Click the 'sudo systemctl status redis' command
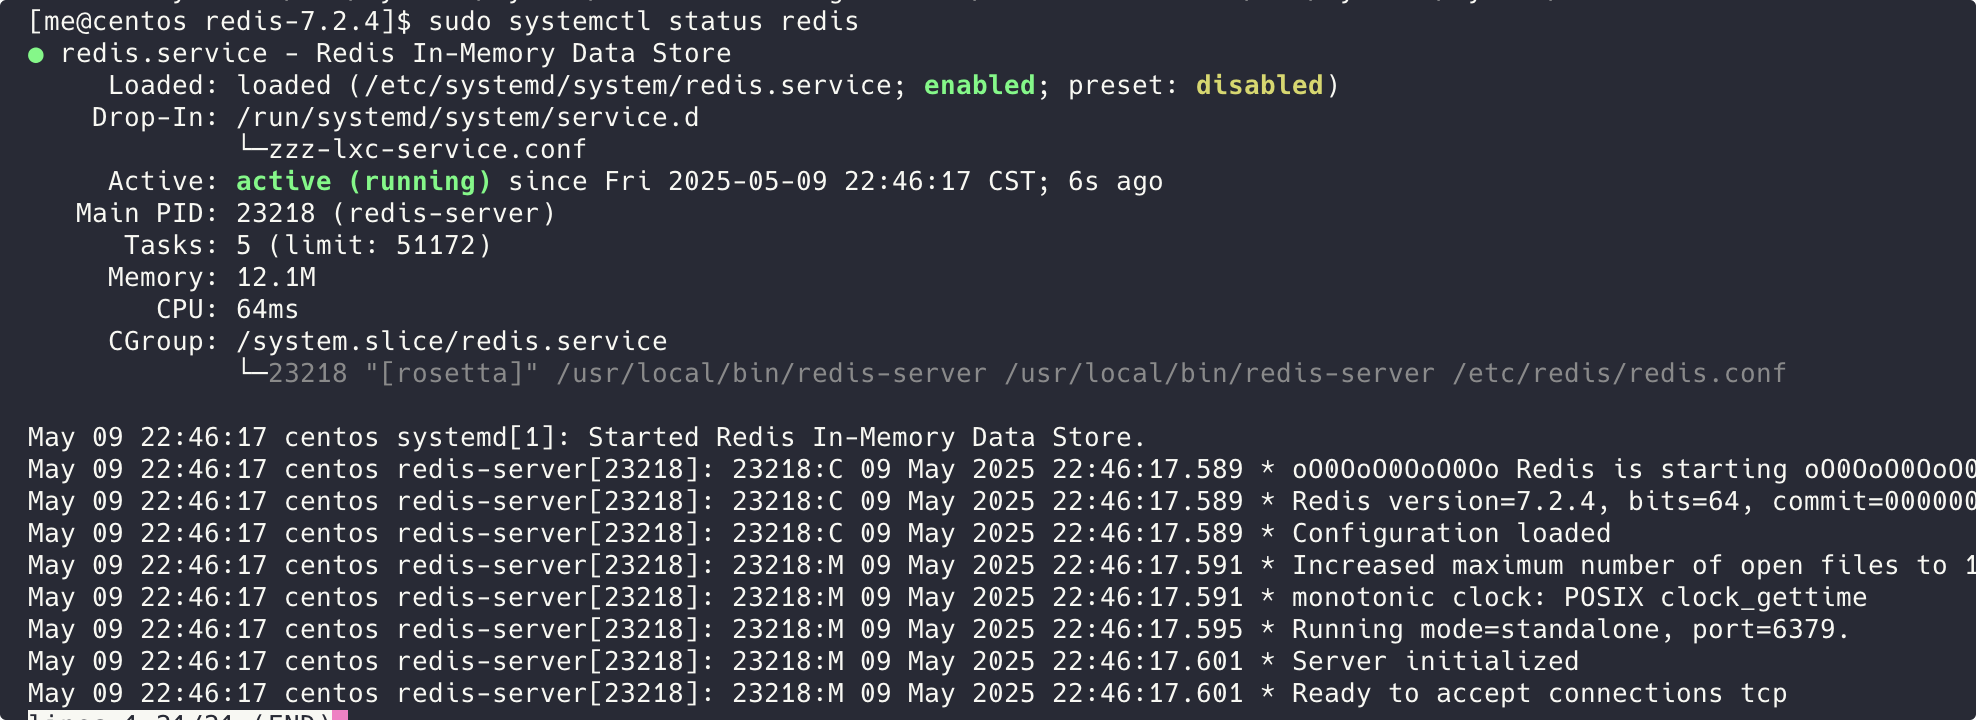This screenshot has height=720, width=1976. (x=643, y=21)
